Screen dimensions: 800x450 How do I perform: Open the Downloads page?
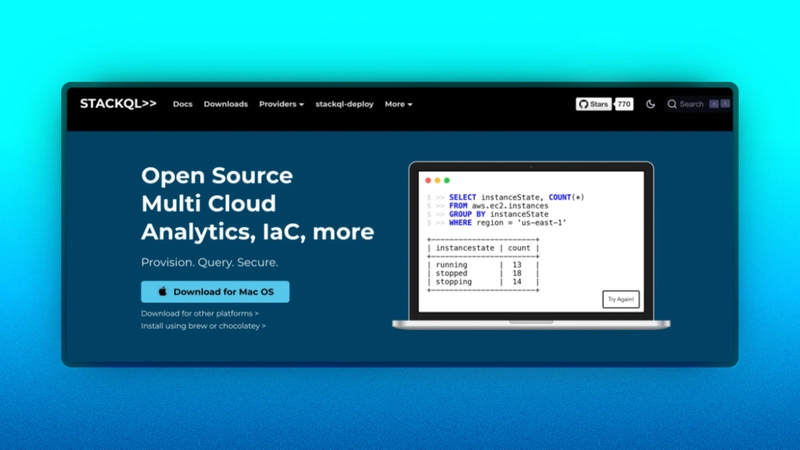coord(226,104)
